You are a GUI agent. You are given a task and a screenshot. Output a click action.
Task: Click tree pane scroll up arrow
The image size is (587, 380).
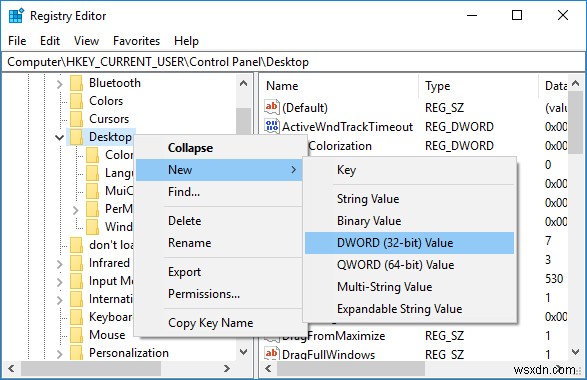(244, 83)
